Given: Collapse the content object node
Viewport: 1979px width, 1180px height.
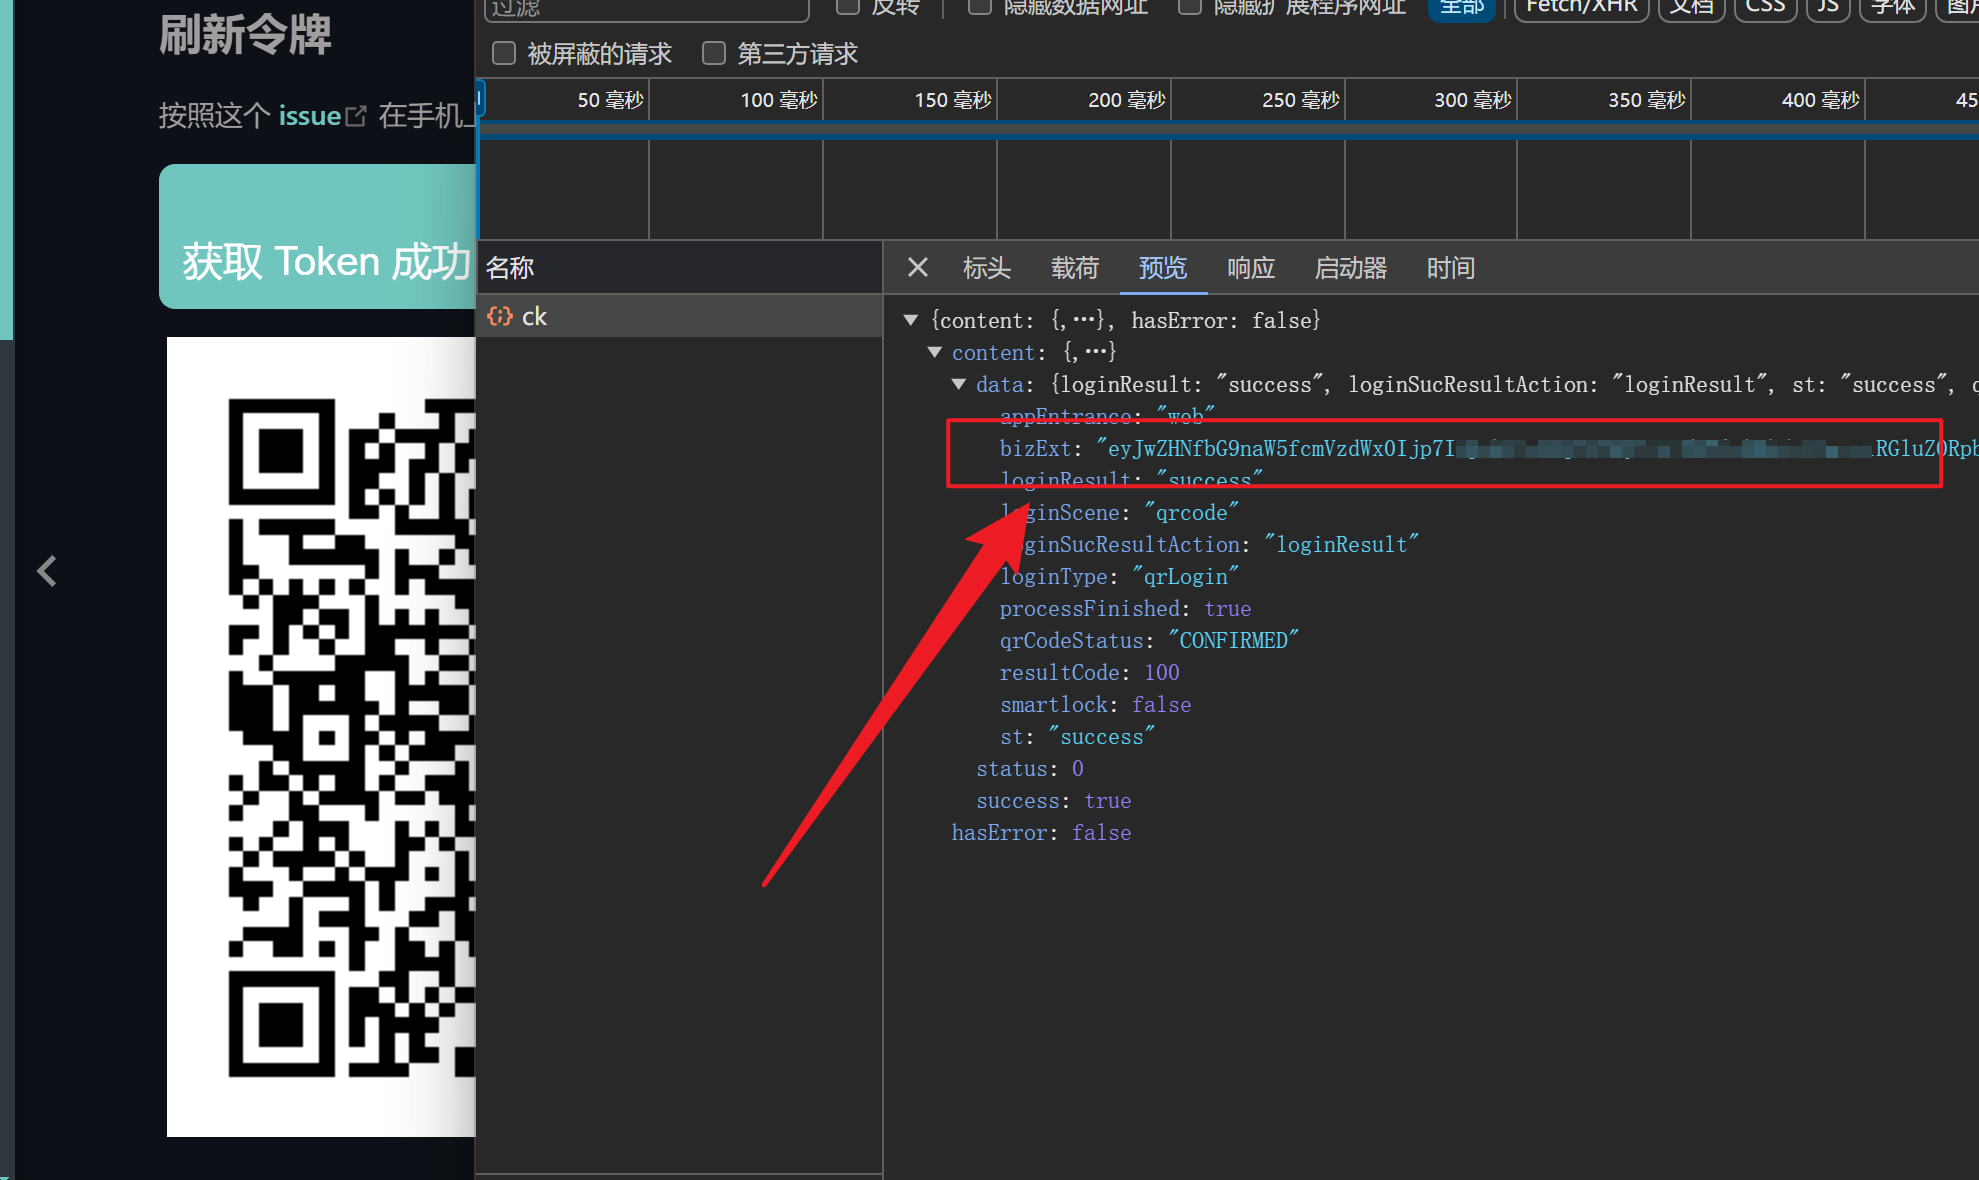Looking at the screenshot, I should [x=935, y=352].
